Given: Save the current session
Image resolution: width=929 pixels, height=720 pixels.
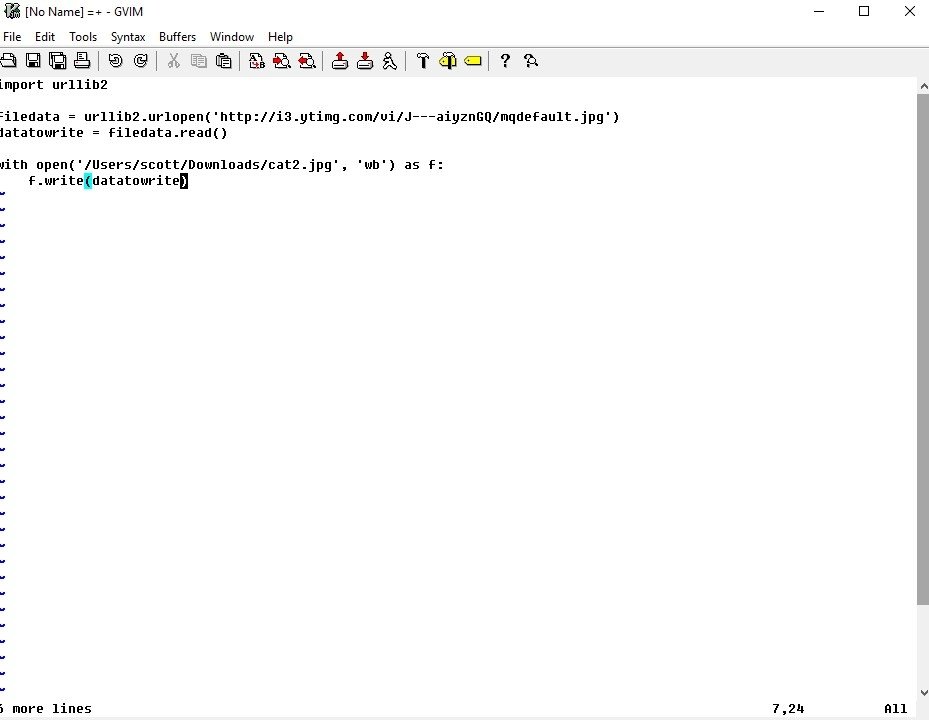Looking at the screenshot, I should click(364, 60).
